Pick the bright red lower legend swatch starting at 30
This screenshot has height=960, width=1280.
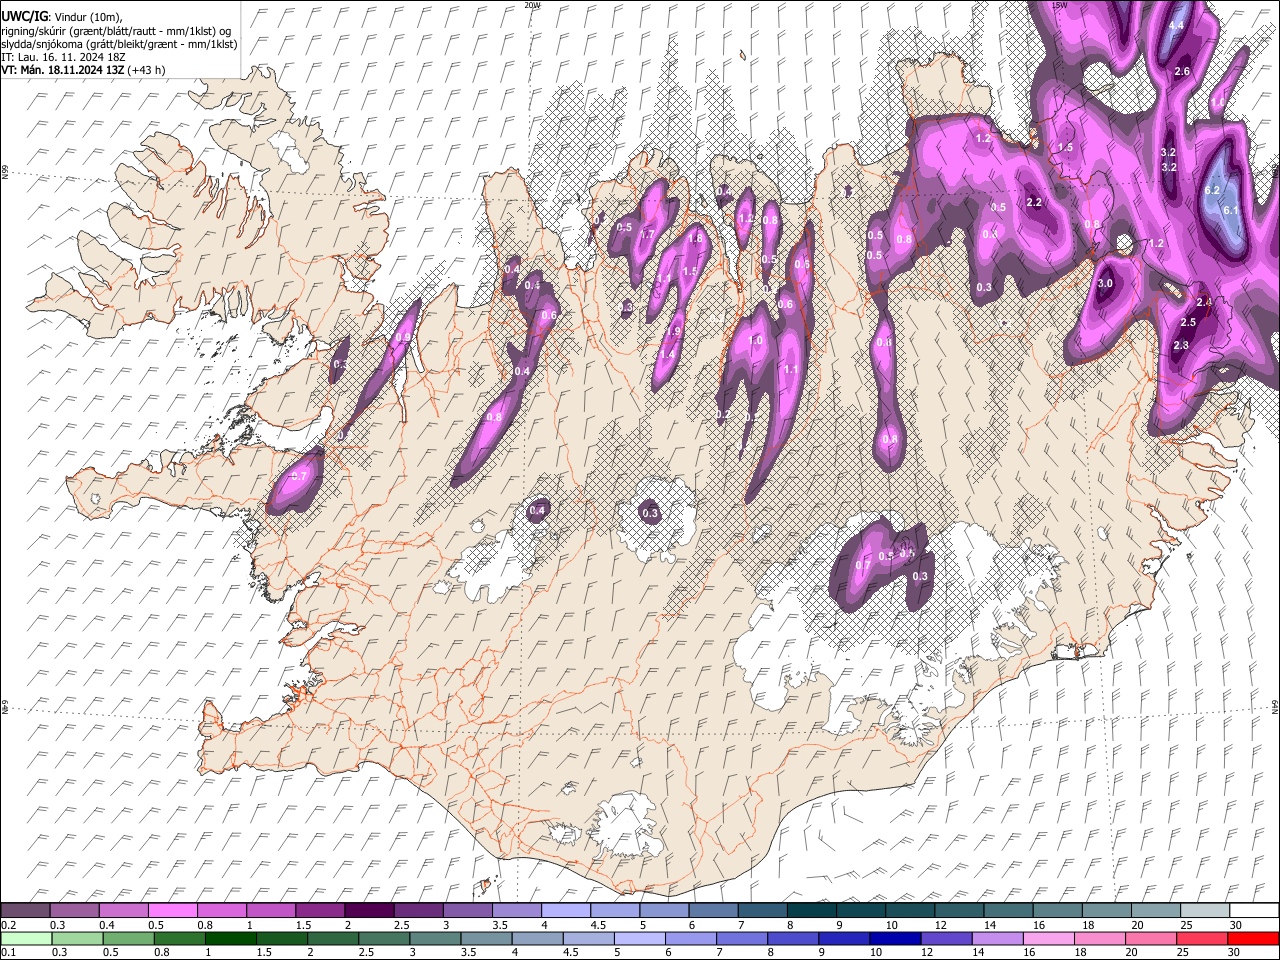coord(1254,938)
